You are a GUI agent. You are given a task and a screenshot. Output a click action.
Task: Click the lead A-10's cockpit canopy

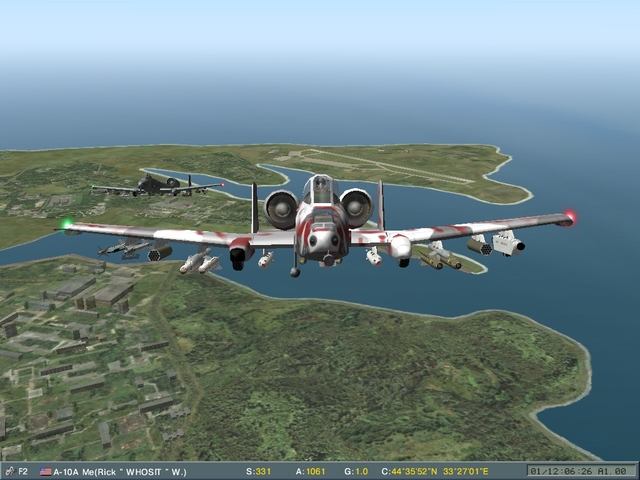click(321, 190)
